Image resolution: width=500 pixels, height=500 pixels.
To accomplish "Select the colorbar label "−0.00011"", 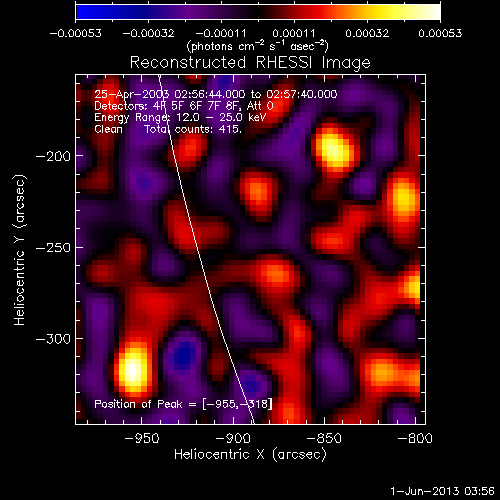I will click(x=221, y=33).
